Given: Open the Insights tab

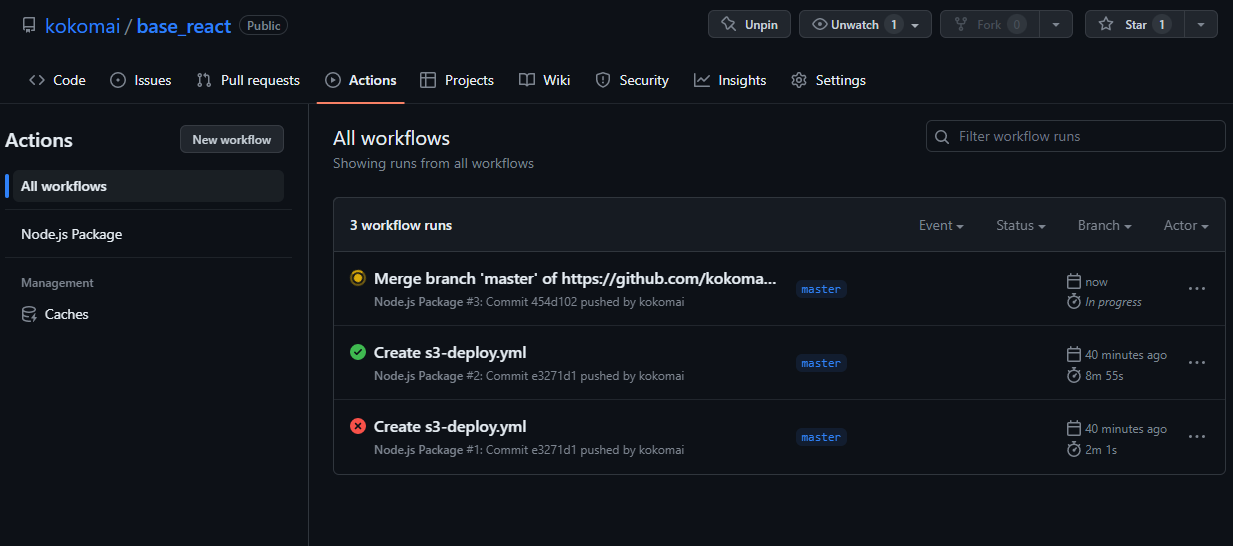Looking at the screenshot, I should [x=730, y=80].
